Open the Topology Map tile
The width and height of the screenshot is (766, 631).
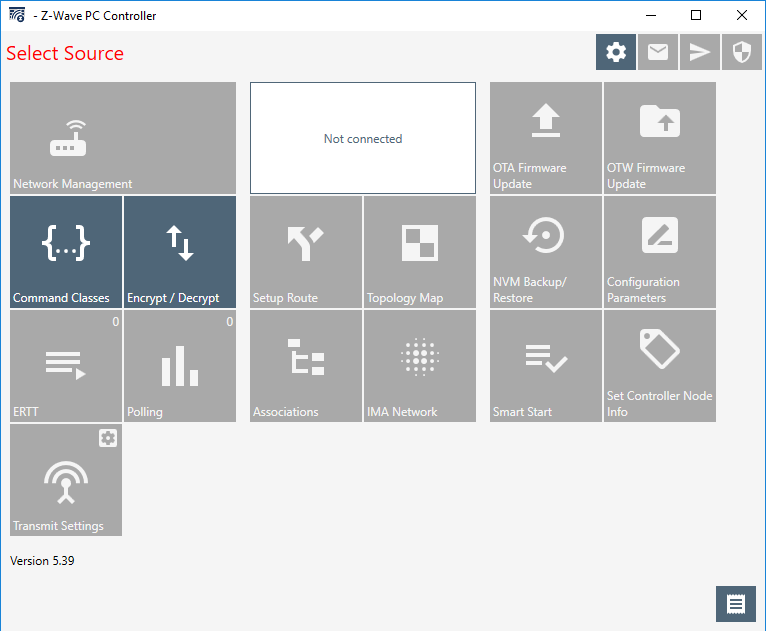(x=420, y=252)
